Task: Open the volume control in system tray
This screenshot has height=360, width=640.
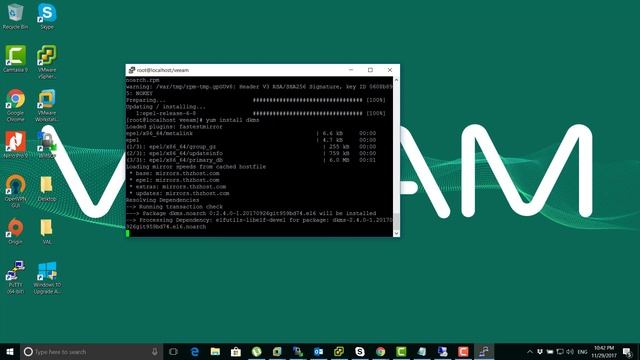Action: click(570, 351)
